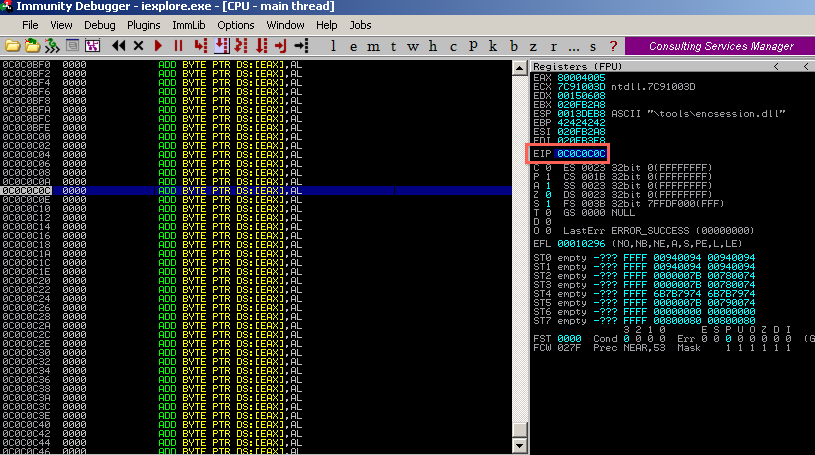
Task: Click Execute till return icon
Action: 281,46
